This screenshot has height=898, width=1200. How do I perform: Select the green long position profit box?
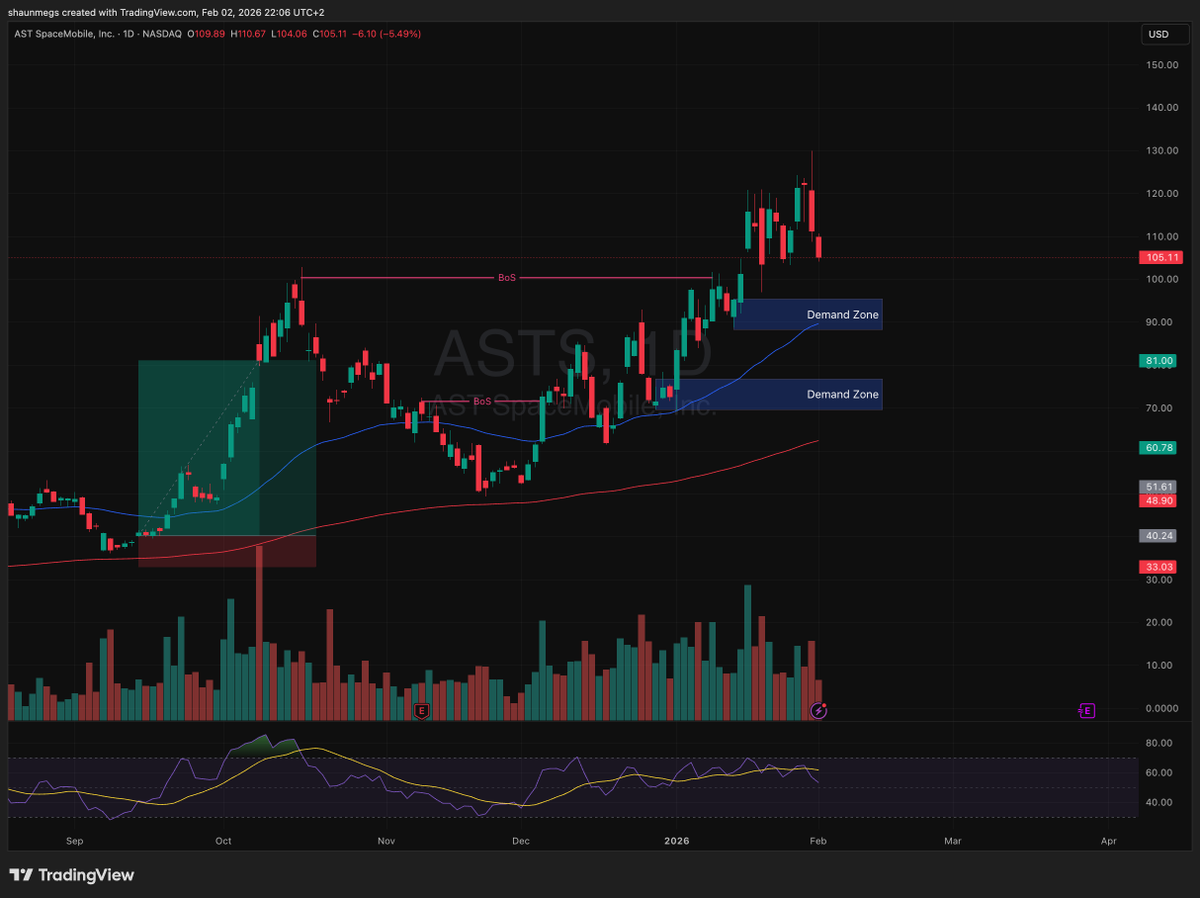(227, 447)
